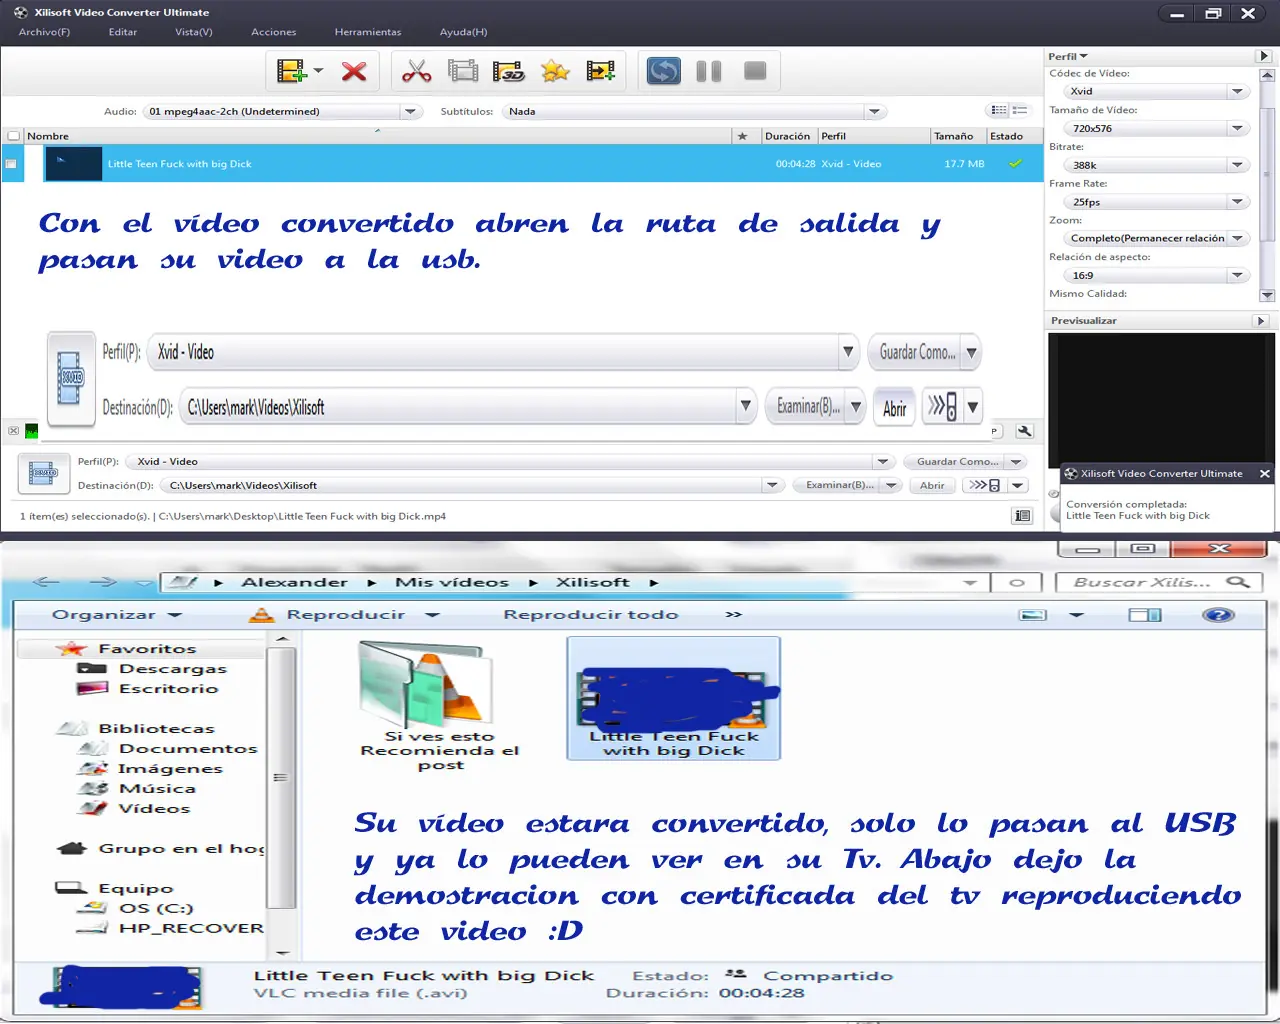The height and width of the screenshot is (1024, 1280).
Task: Click the Add Output Profile icon
Action: tap(601, 71)
